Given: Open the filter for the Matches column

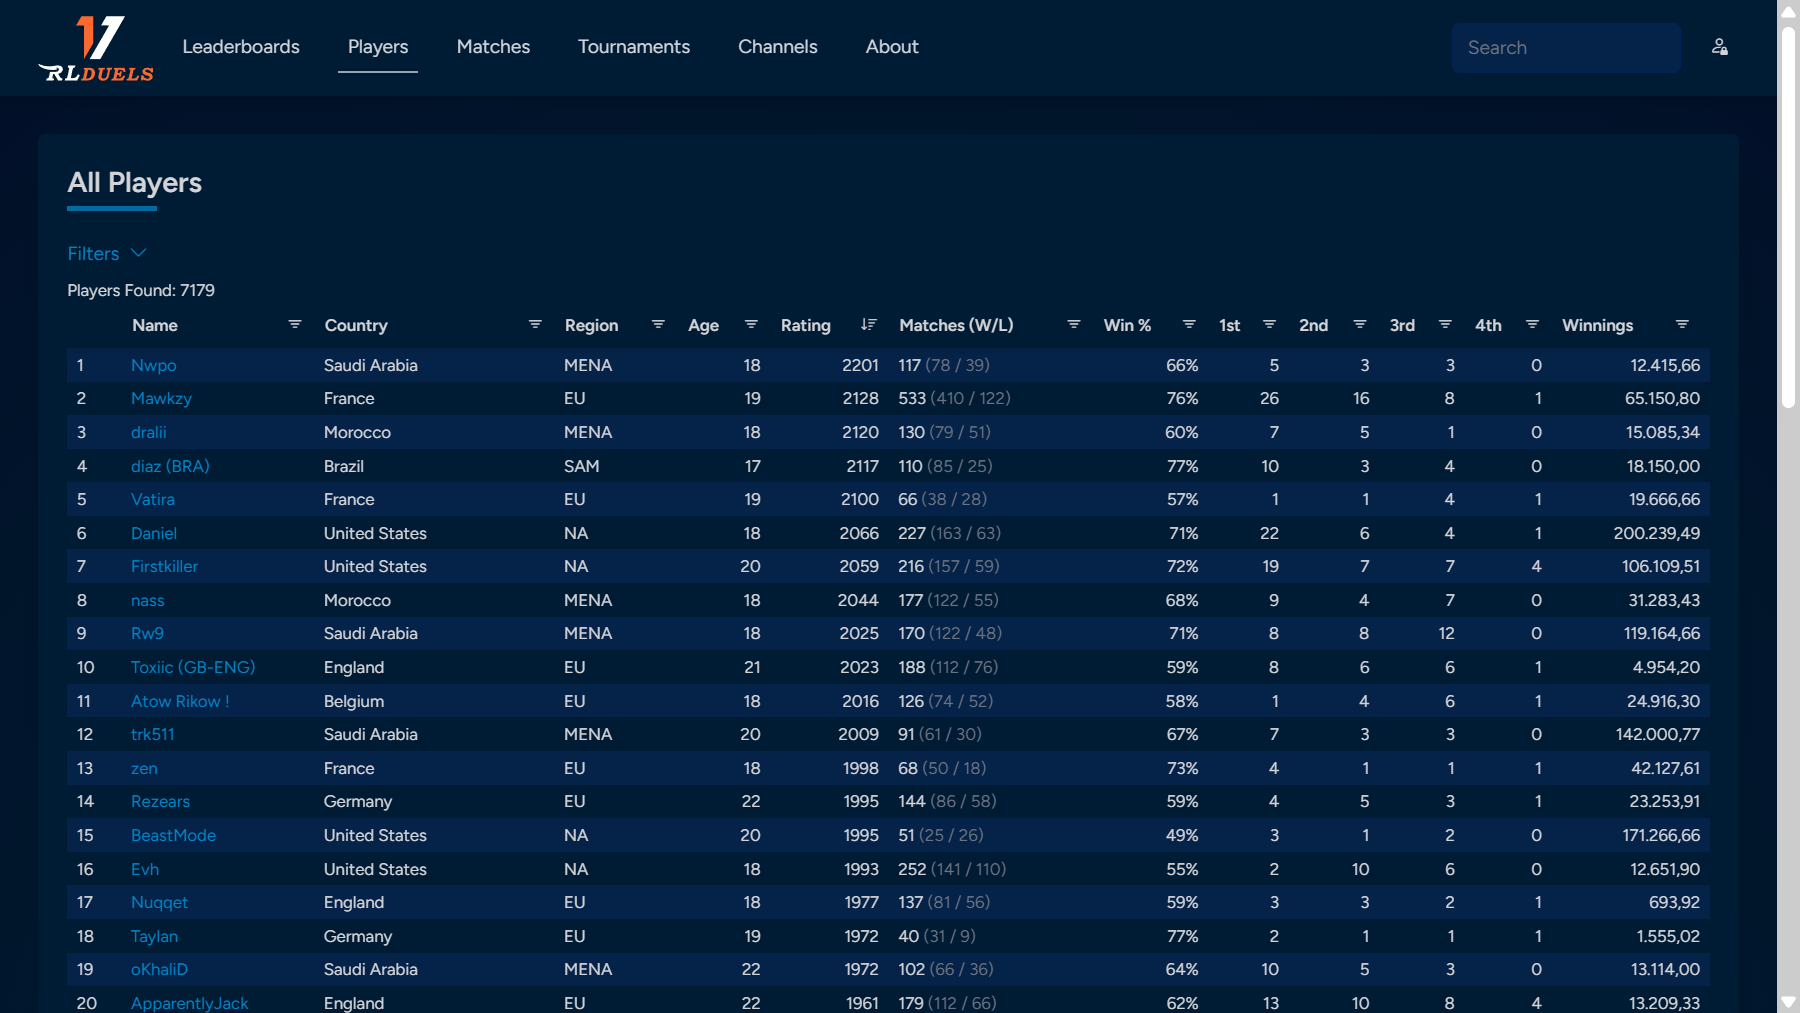Looking at the screenshot, I should 1073,324.
